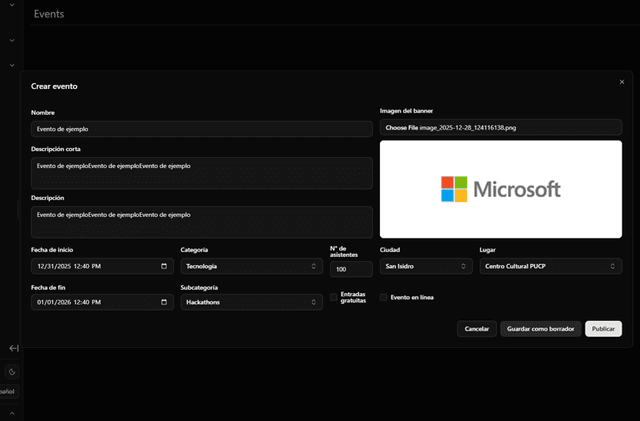Image resolution: width=640 pixels, height=421 pixels.
Task: Toggle dark mode moon icon
Action: (12, 372)
